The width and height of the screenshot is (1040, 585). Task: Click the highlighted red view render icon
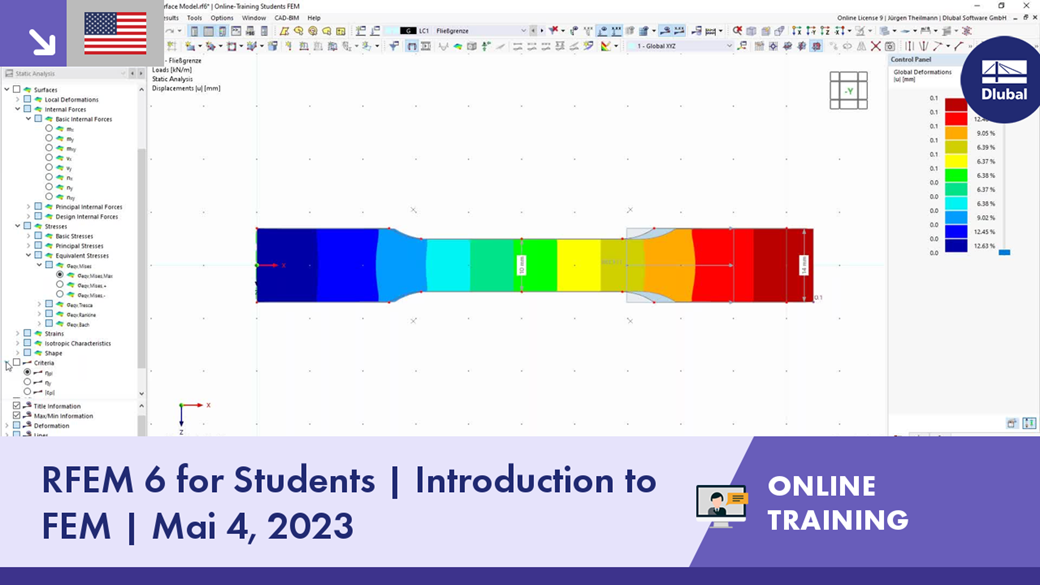(816, 46)
